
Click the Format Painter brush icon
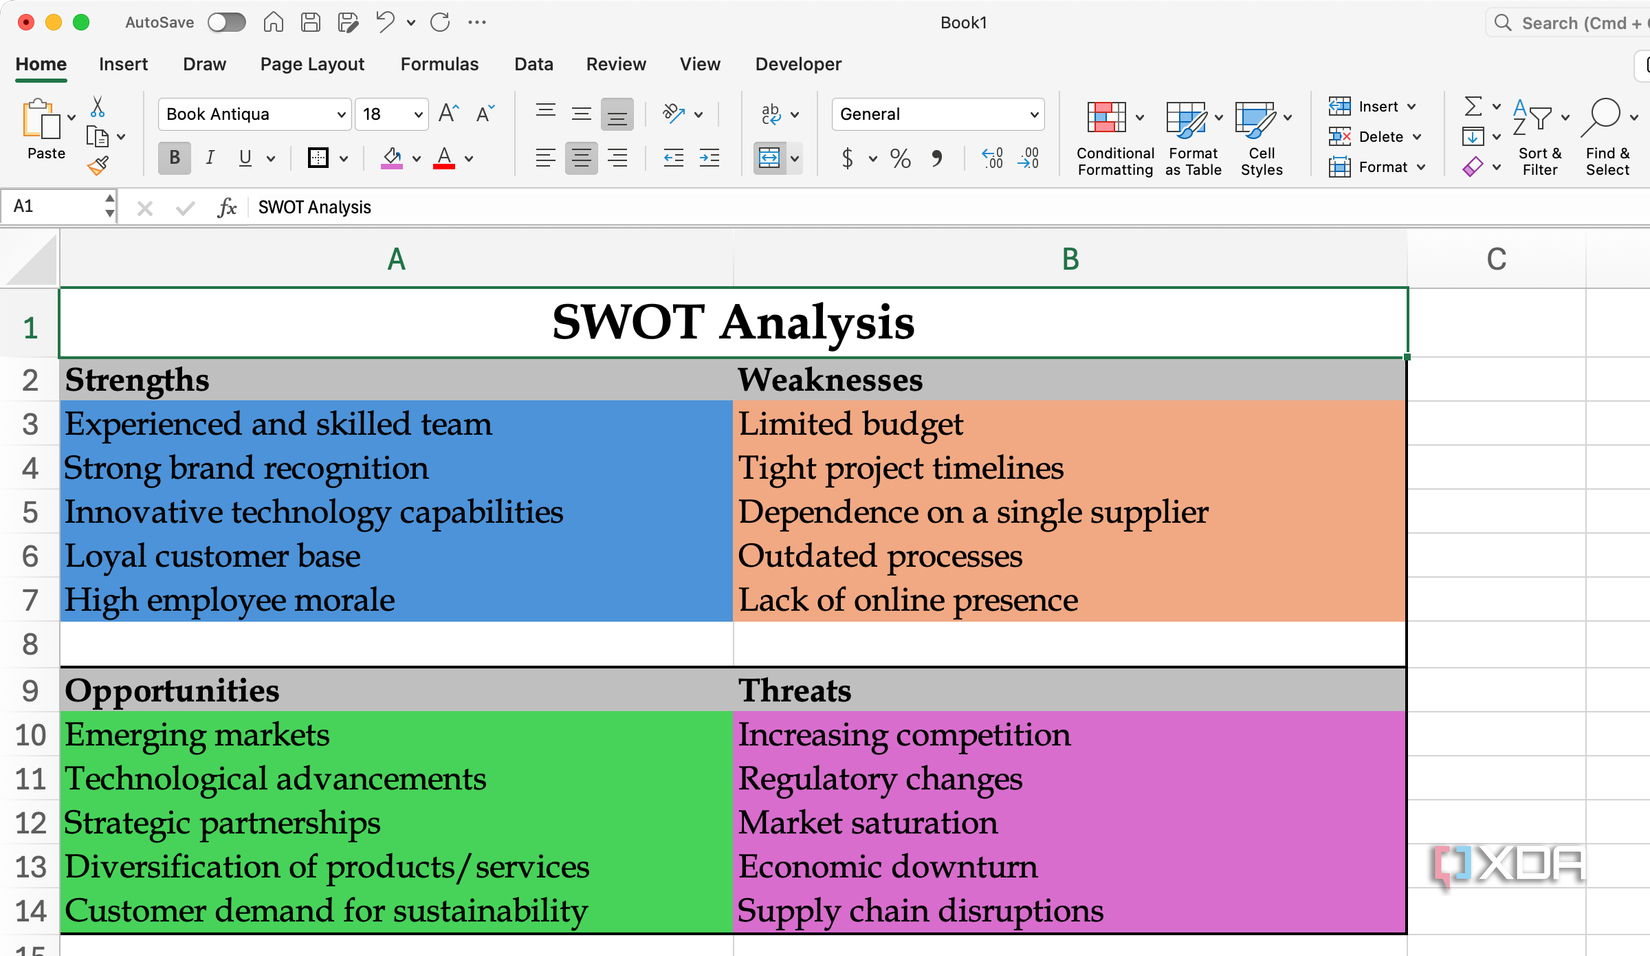pyautogui.click(x=98, y=166)
